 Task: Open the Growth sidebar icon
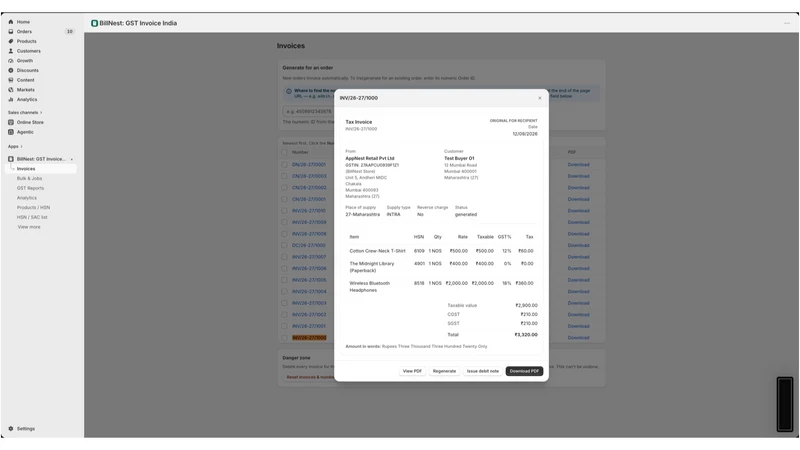[x=11, y=61]
